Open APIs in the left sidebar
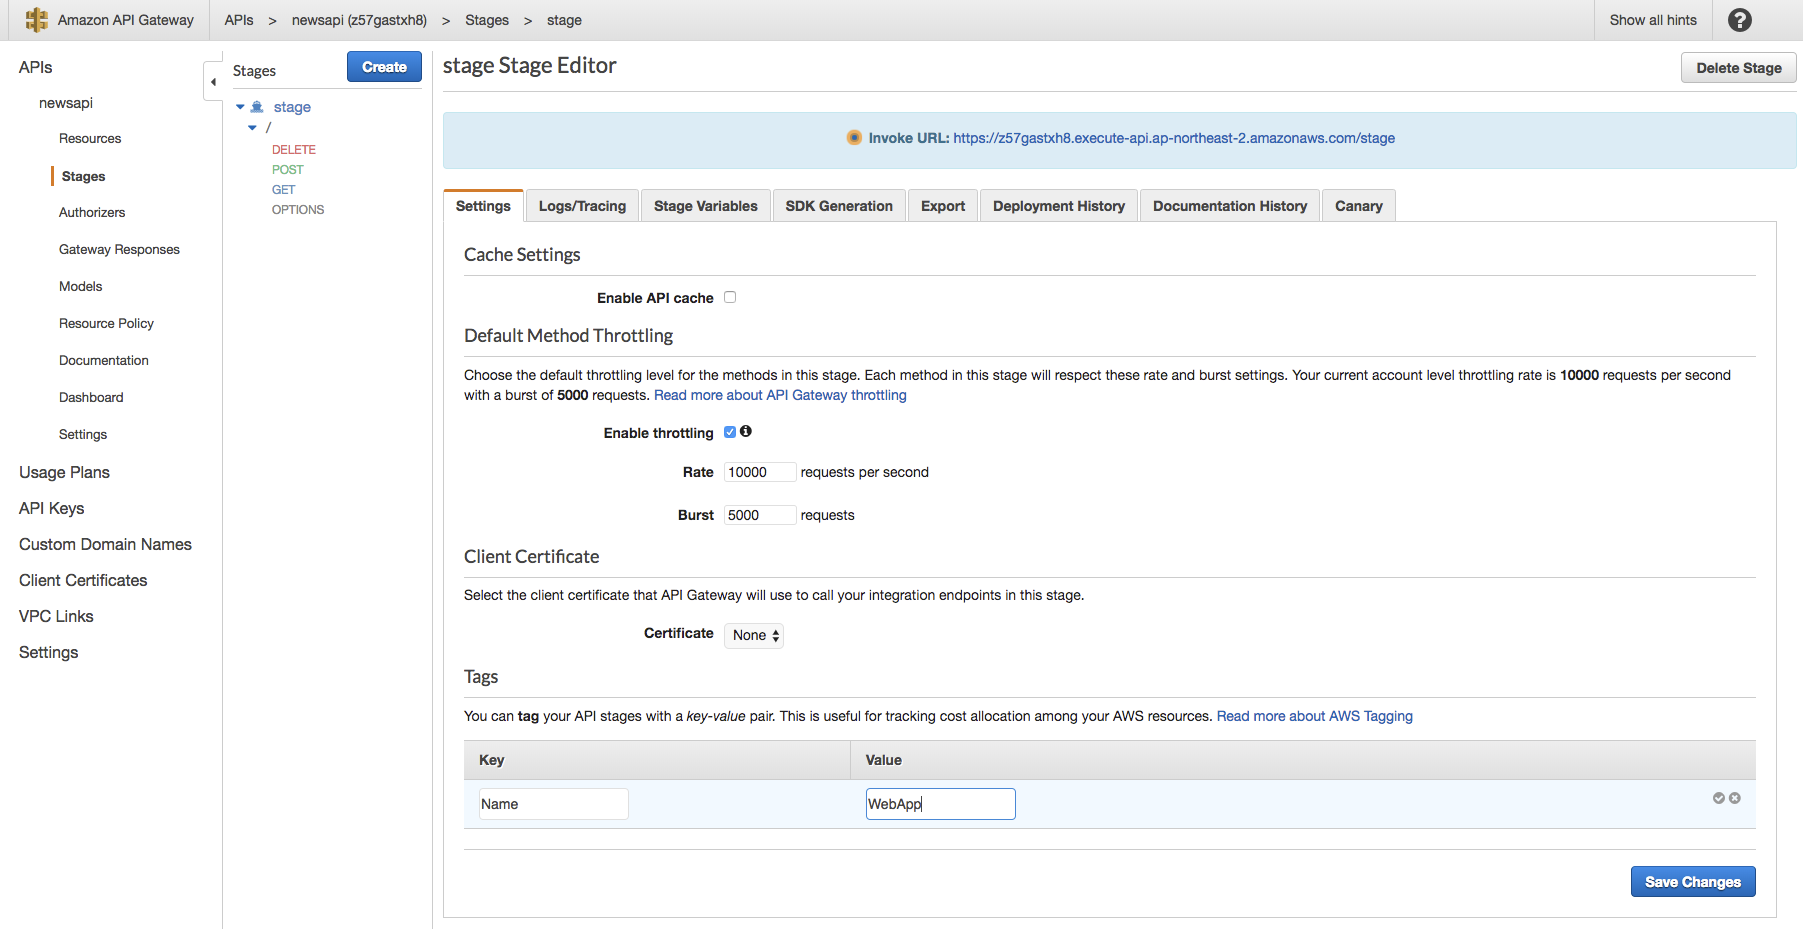The image size is (1803, 929). tap(36, 67)
